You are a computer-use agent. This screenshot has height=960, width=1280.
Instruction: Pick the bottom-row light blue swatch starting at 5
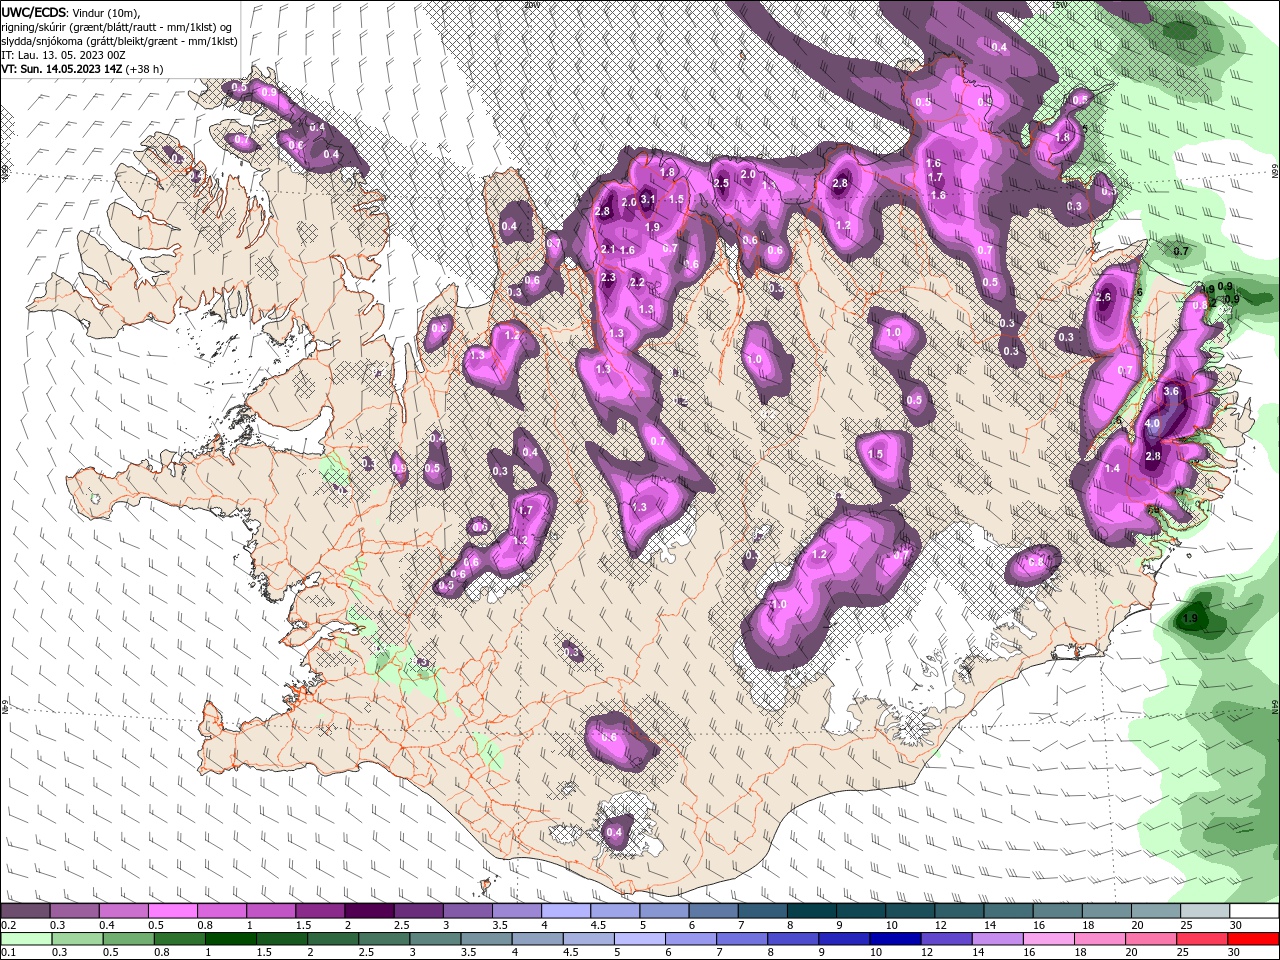[x=642, y=939]
